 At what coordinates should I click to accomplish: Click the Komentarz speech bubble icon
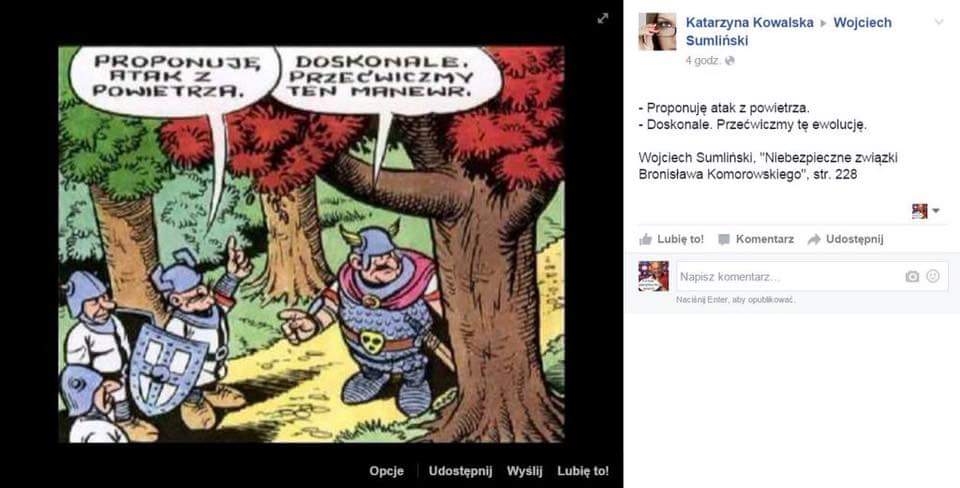click(724, 239)
